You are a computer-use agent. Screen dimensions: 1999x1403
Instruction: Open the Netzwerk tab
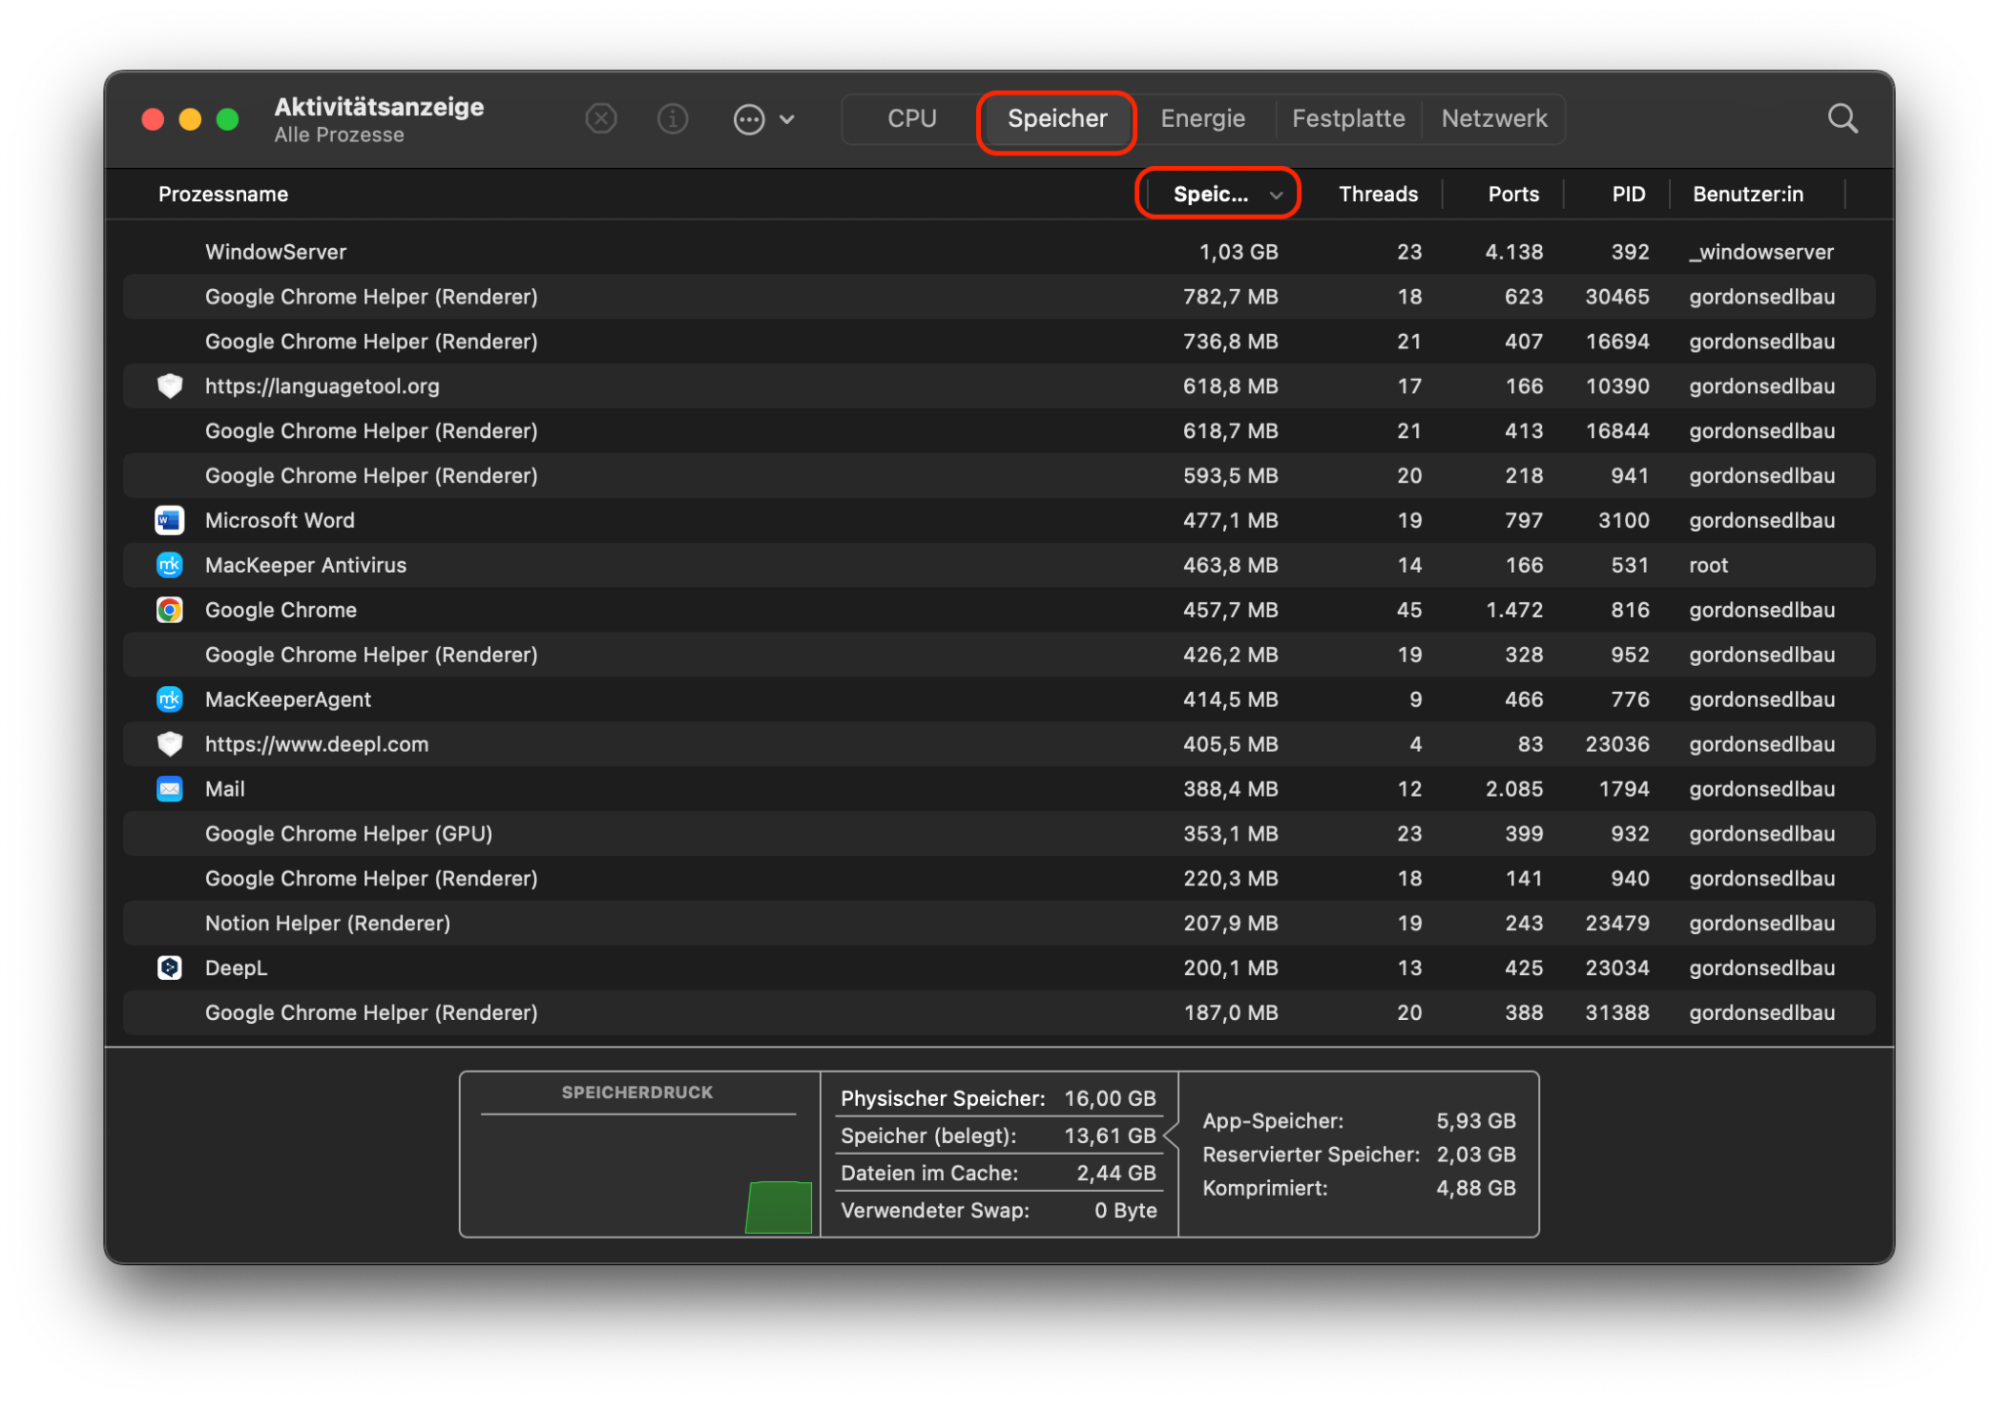1492,118
